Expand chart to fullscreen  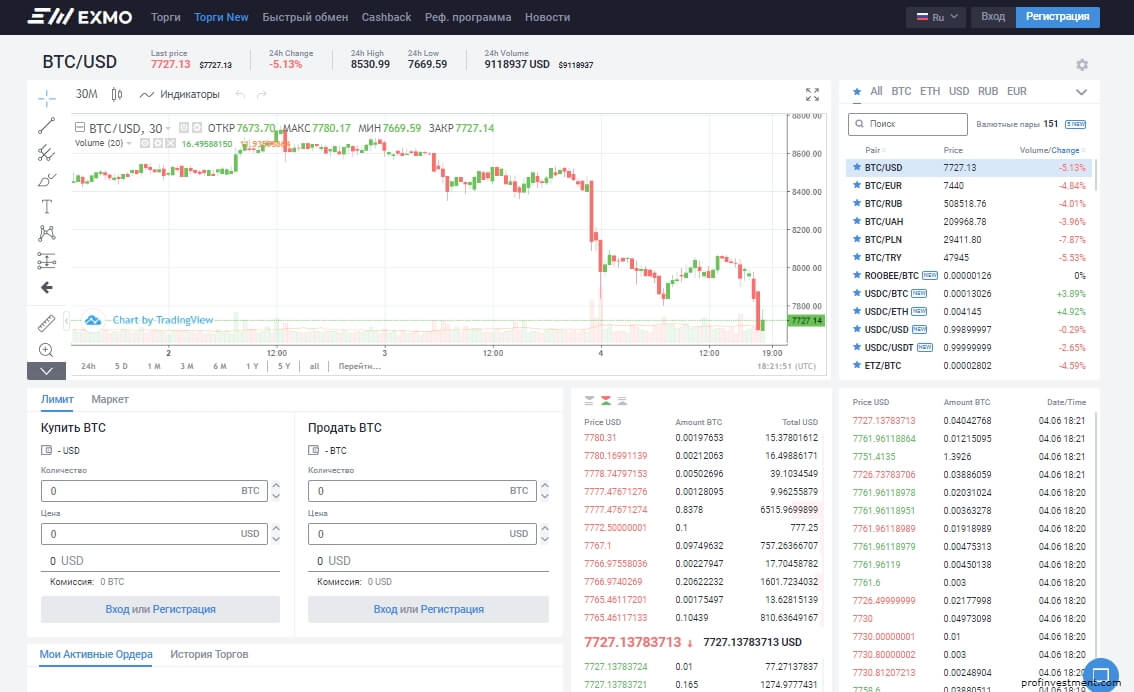[812, 95]
